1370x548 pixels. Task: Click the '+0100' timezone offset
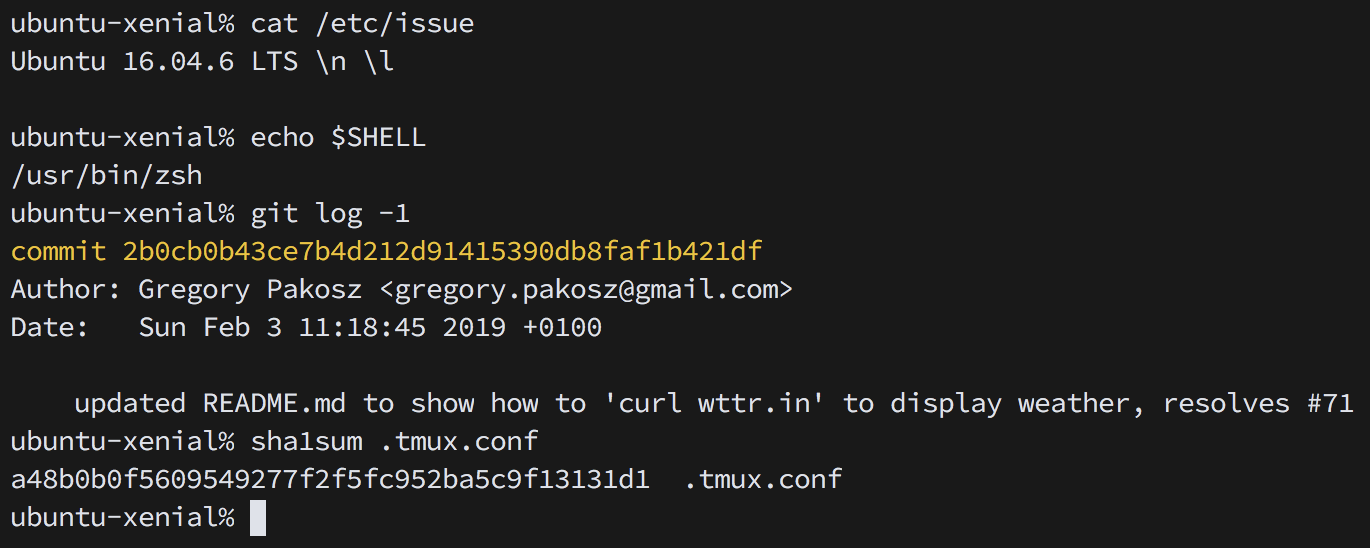562,327
